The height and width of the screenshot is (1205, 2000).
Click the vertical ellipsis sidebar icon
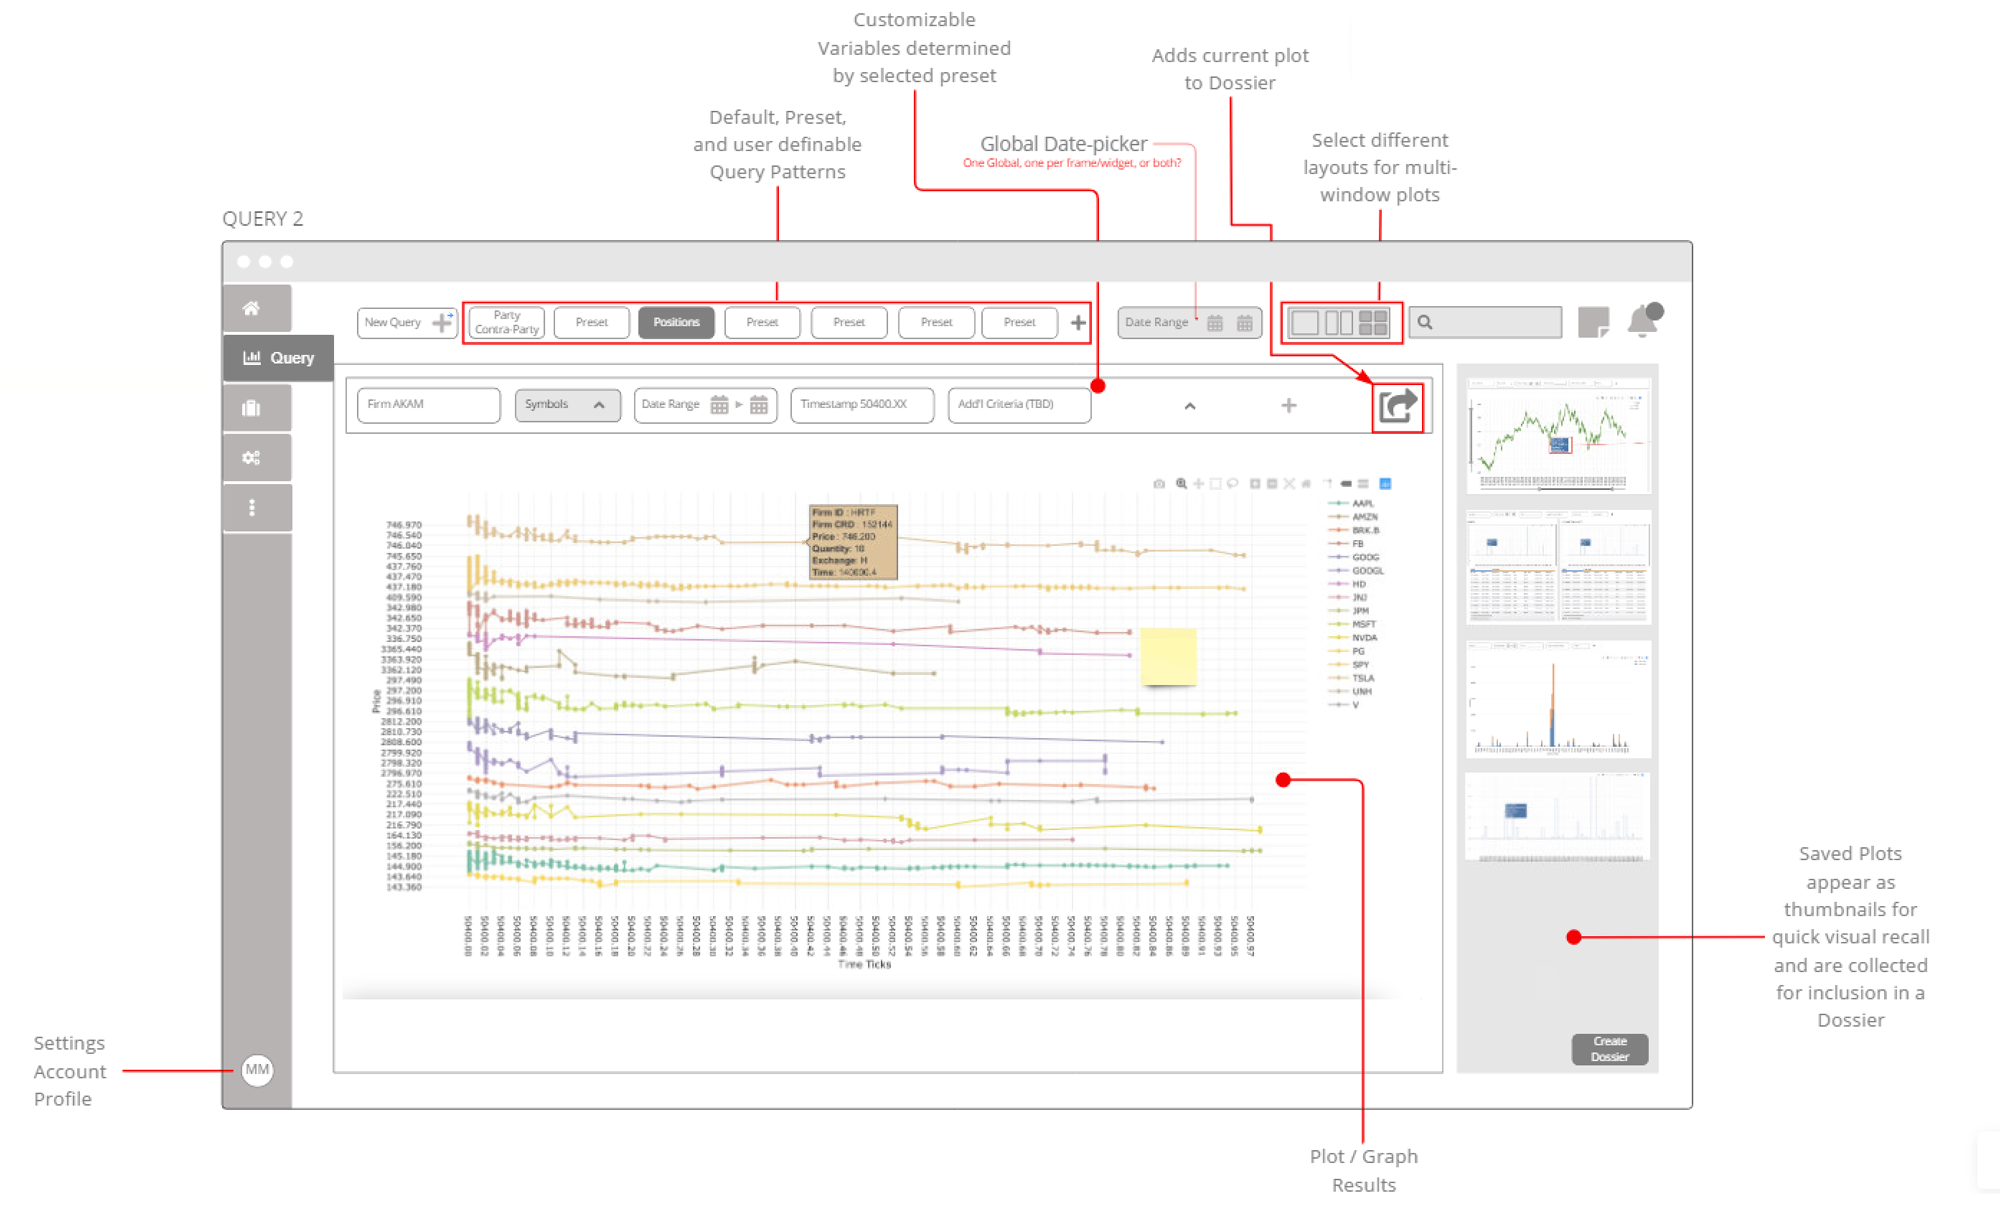coord(251,508)
